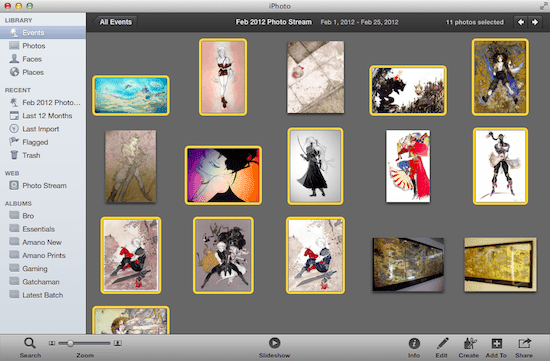Select the gold background character thumbnail
The image size is (550, 361).
click(x=500, y=77)
